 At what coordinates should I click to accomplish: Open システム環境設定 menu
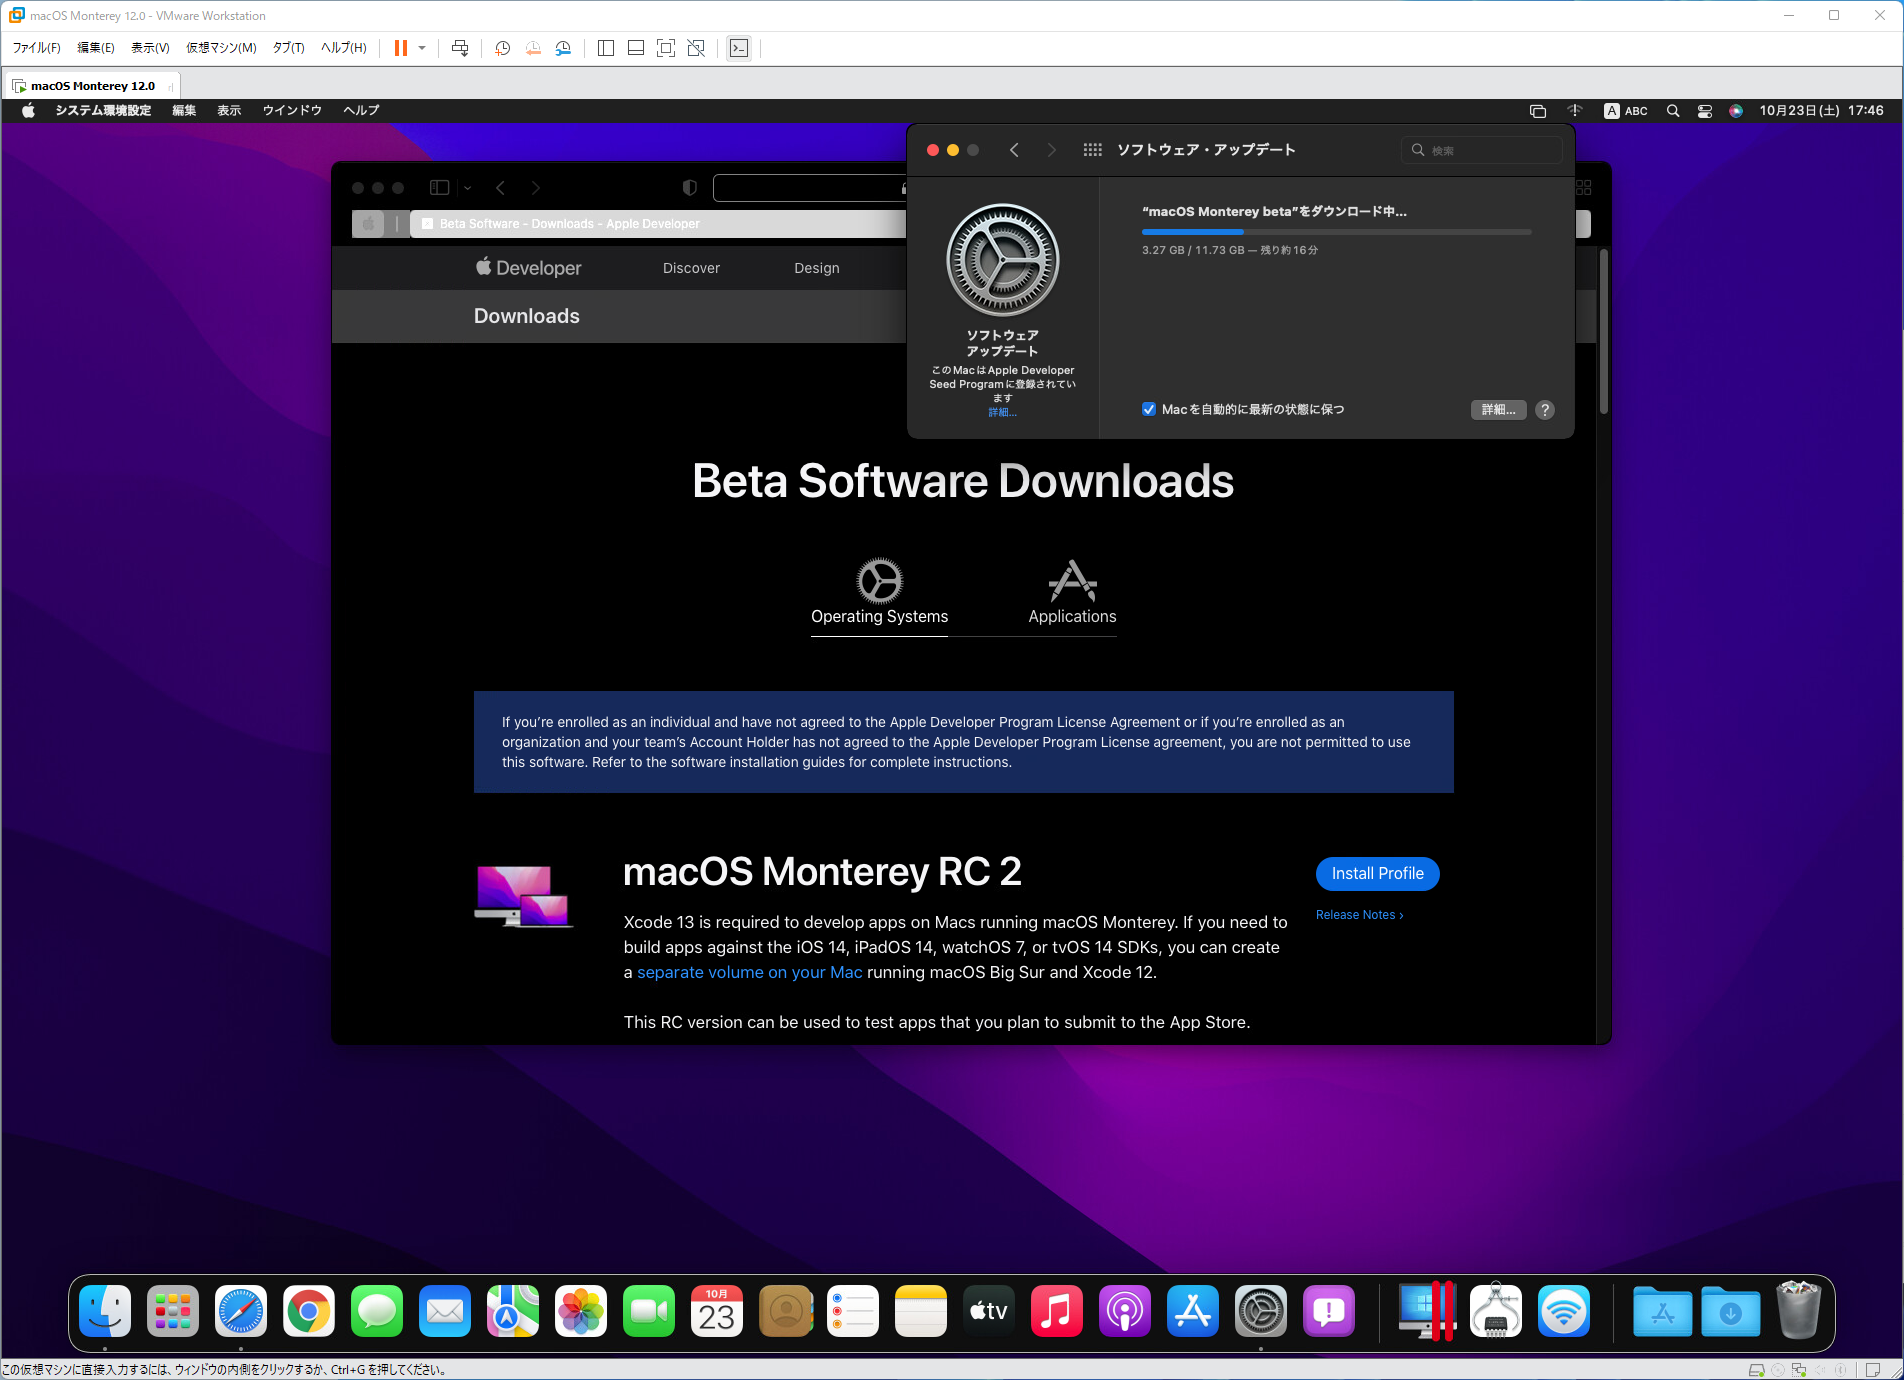tap(103, 111)
